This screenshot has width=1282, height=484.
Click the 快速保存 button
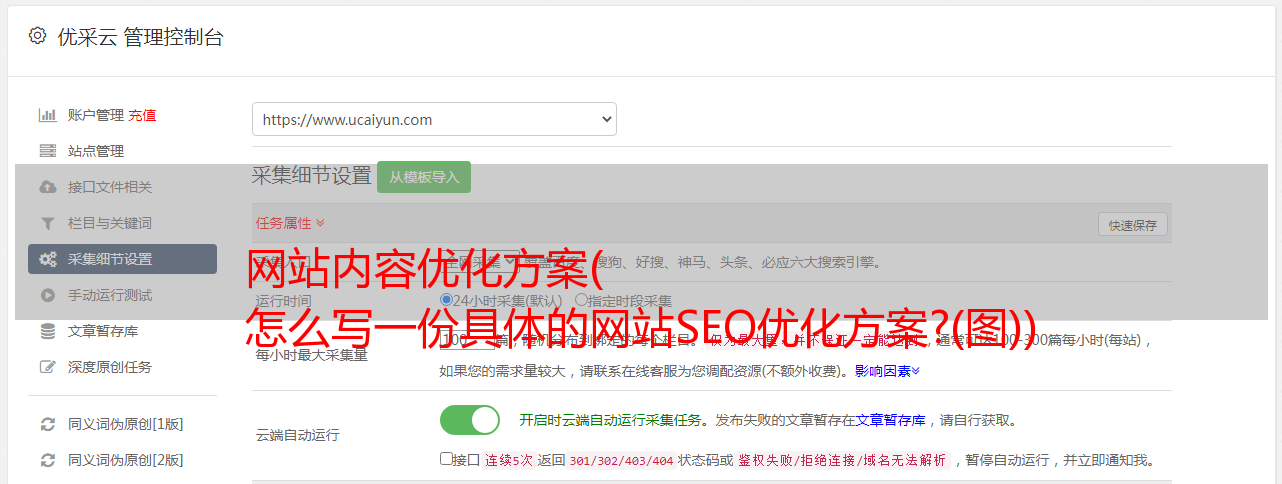tap(1132, 225)
